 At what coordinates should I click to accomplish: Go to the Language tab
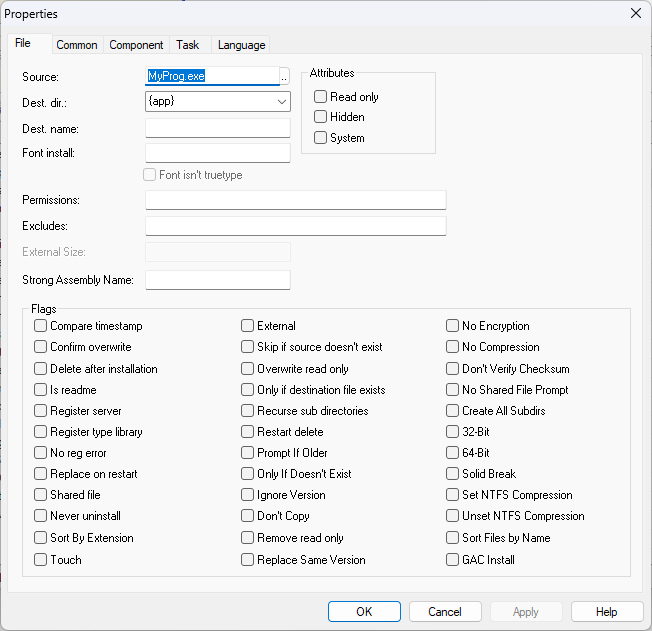[x=242, y=45]
